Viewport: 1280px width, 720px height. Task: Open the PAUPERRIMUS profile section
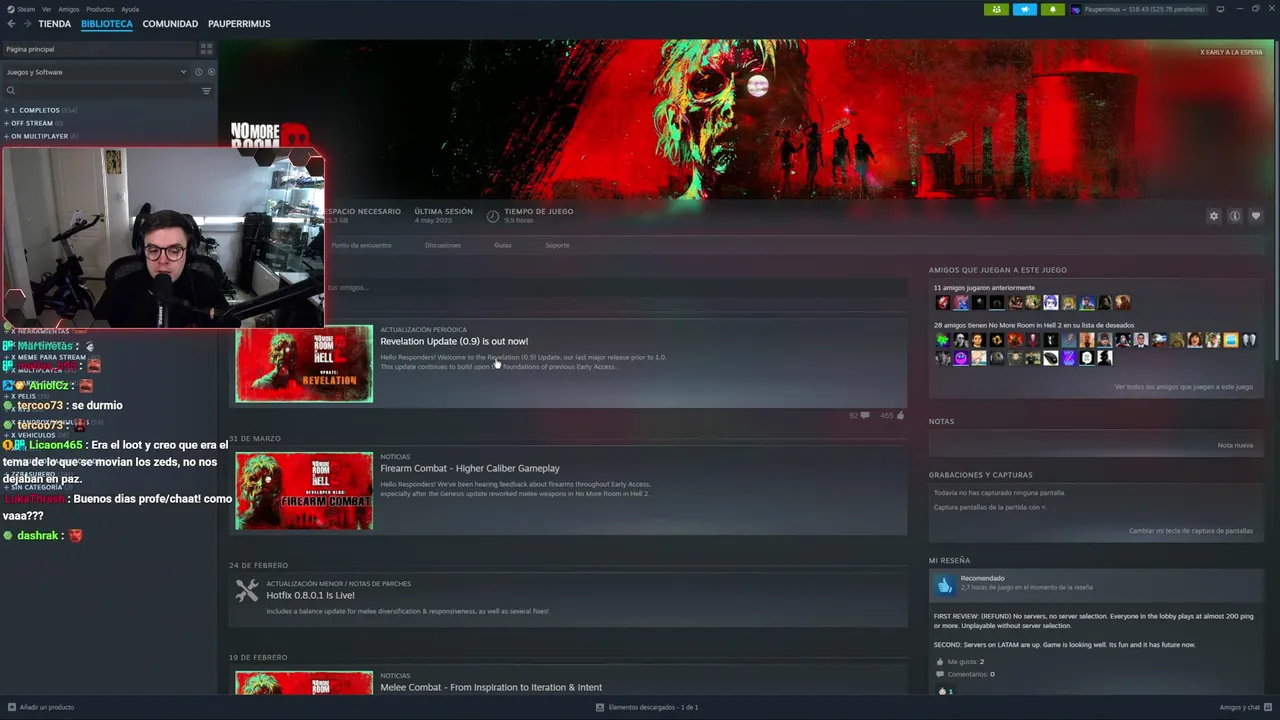239,24
